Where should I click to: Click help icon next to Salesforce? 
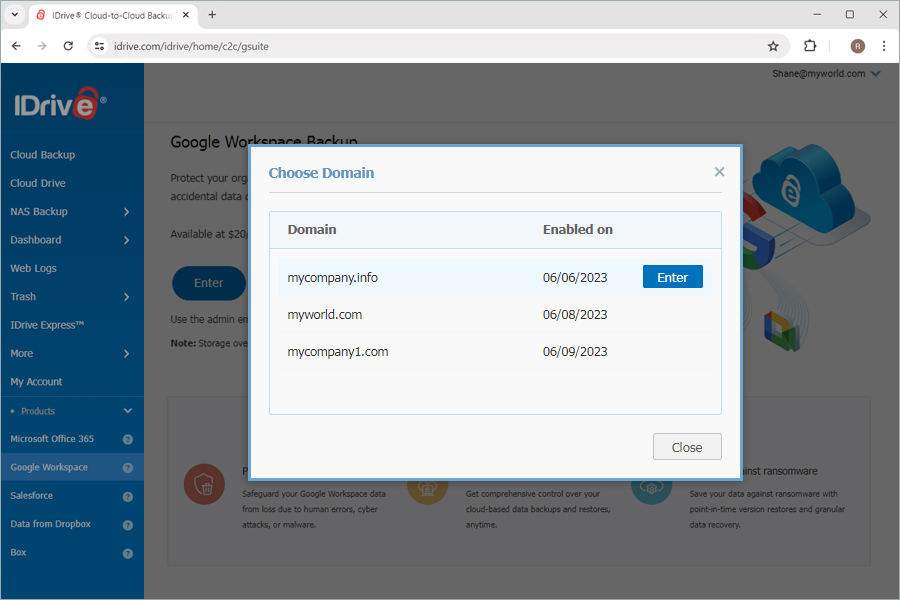[x=127, y=497]
